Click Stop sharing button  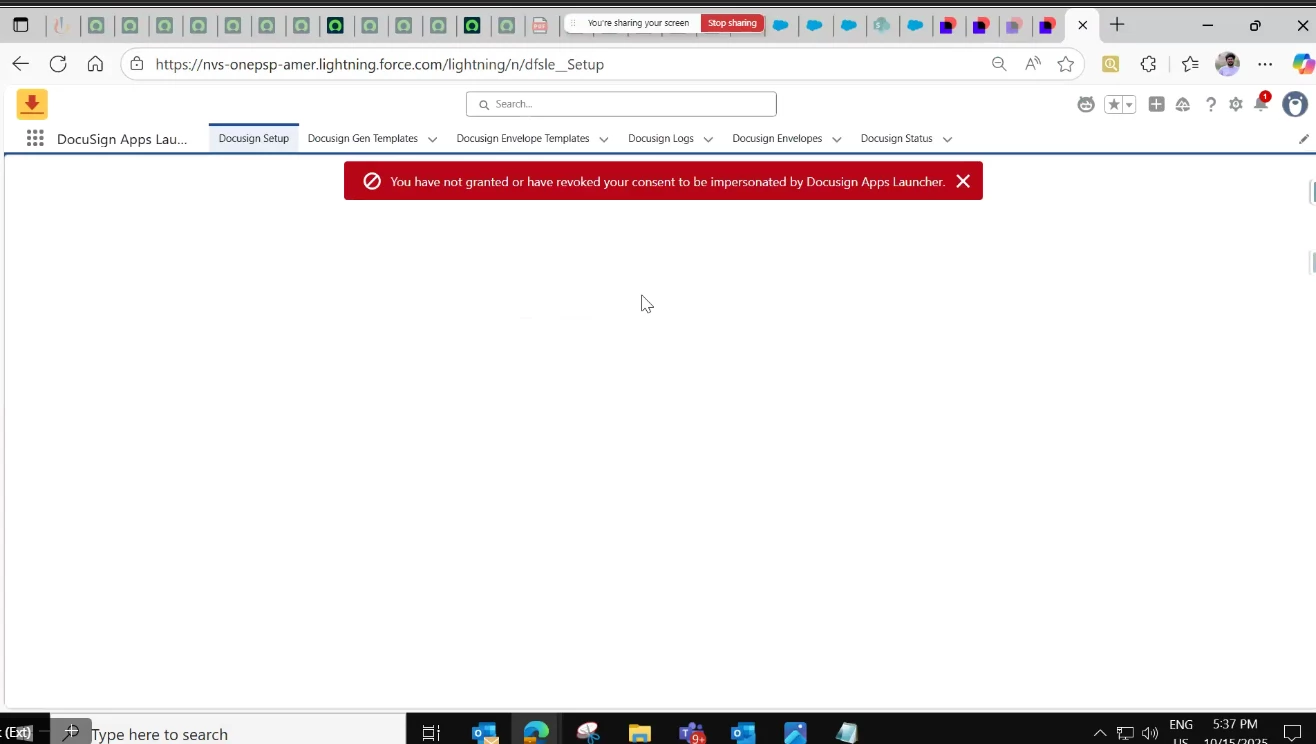coord(732,23)
